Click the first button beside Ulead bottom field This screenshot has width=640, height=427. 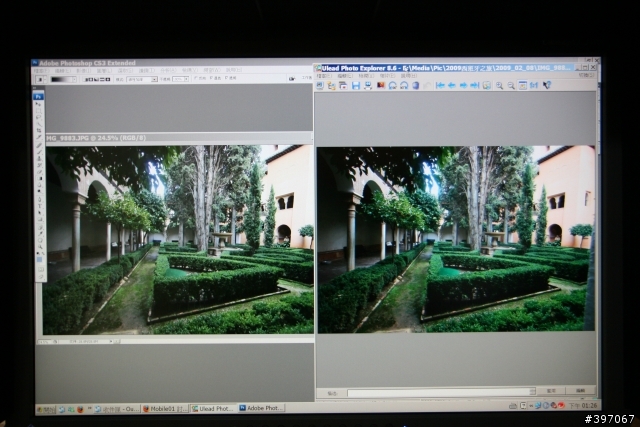point(551,391)
